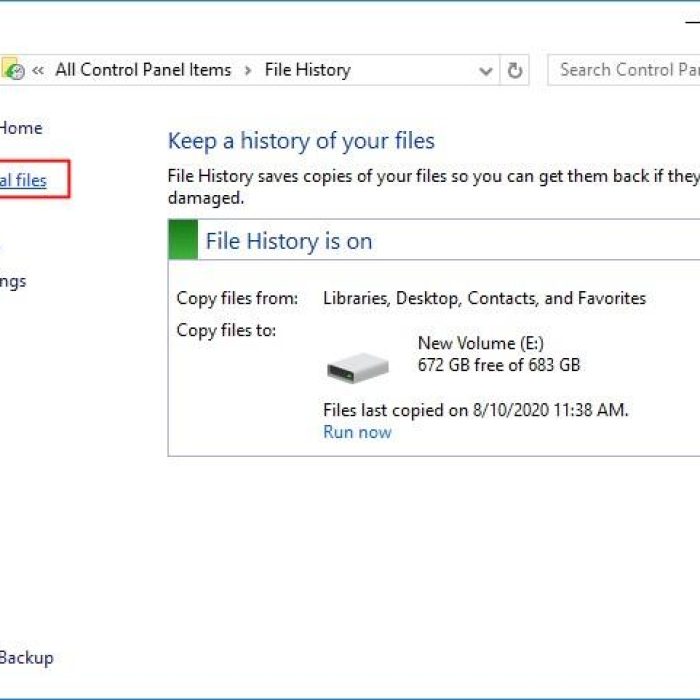Open the highlighted Restore personal files link
The height and width of the screenshot is (700, 700).
point(23,181)
